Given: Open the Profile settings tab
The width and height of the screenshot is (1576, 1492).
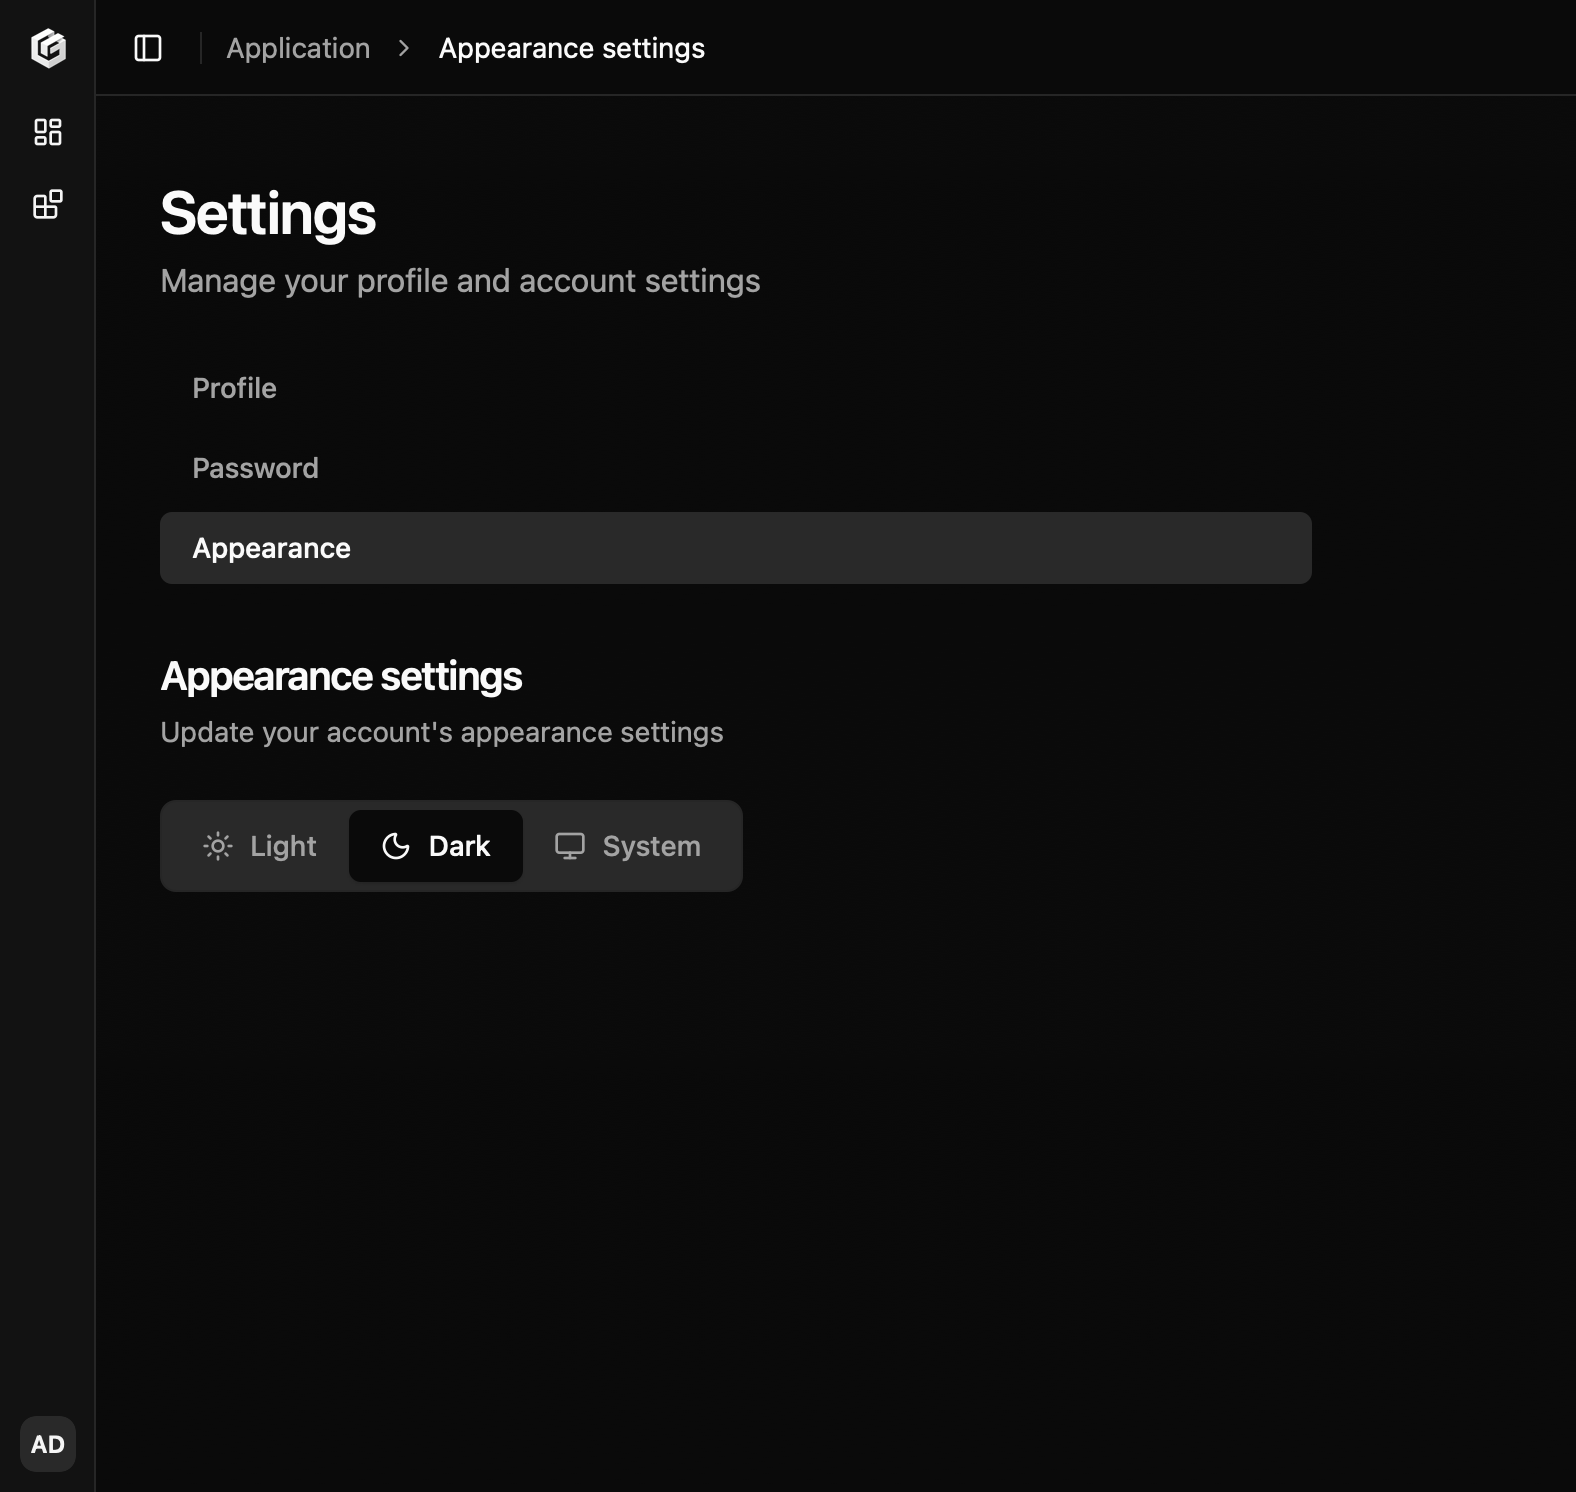Looking at the screenshot, I should (736, 388).
